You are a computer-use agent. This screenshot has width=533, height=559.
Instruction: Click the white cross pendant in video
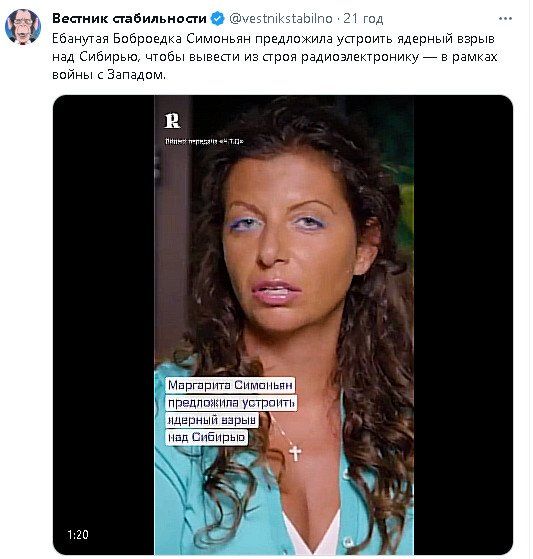tap(295, 453)
